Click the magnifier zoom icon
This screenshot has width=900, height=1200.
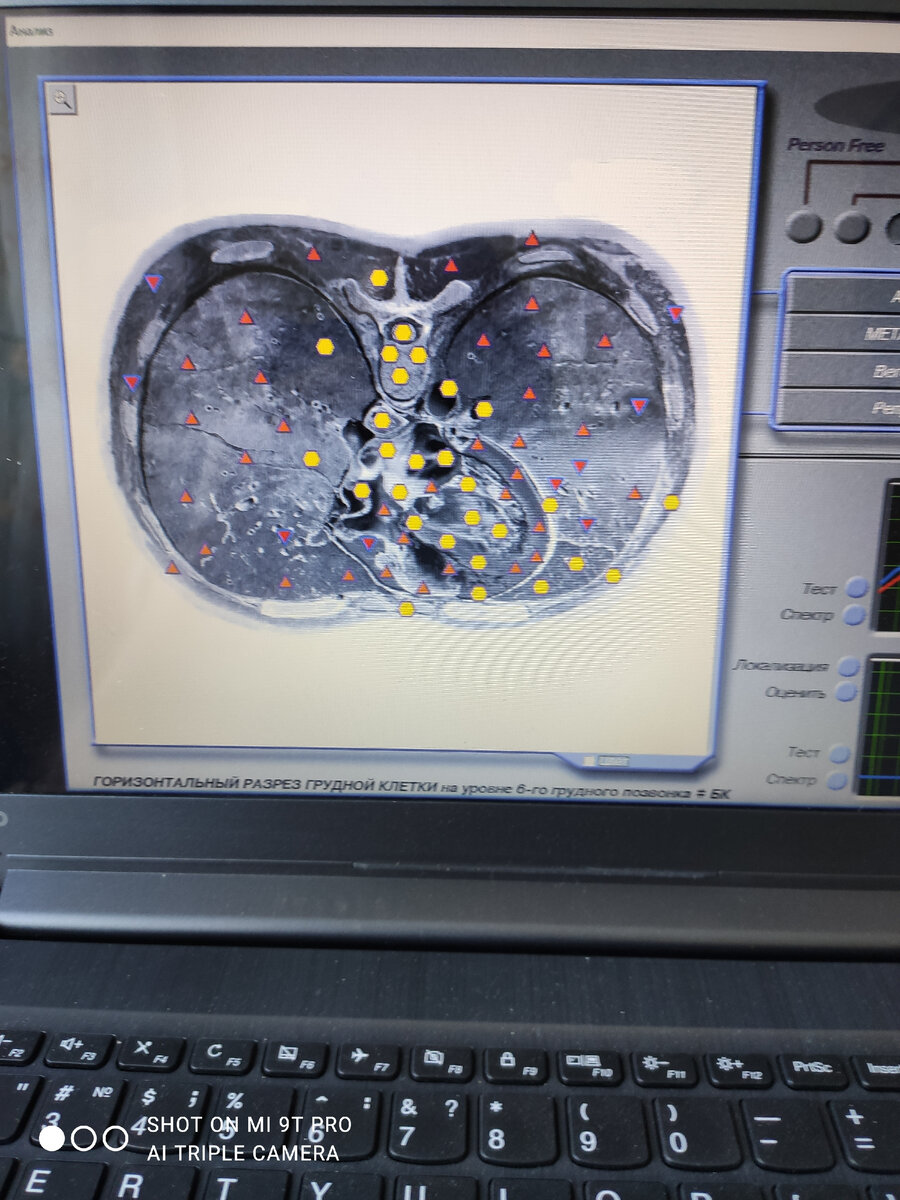click(63, 98)
